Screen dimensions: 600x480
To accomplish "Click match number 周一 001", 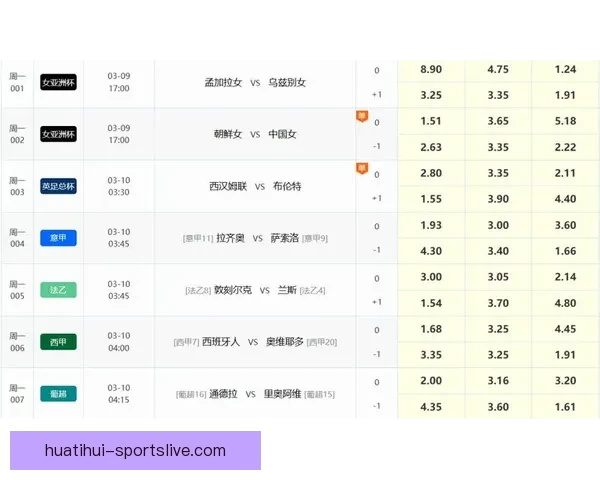I will coord(17,82).
